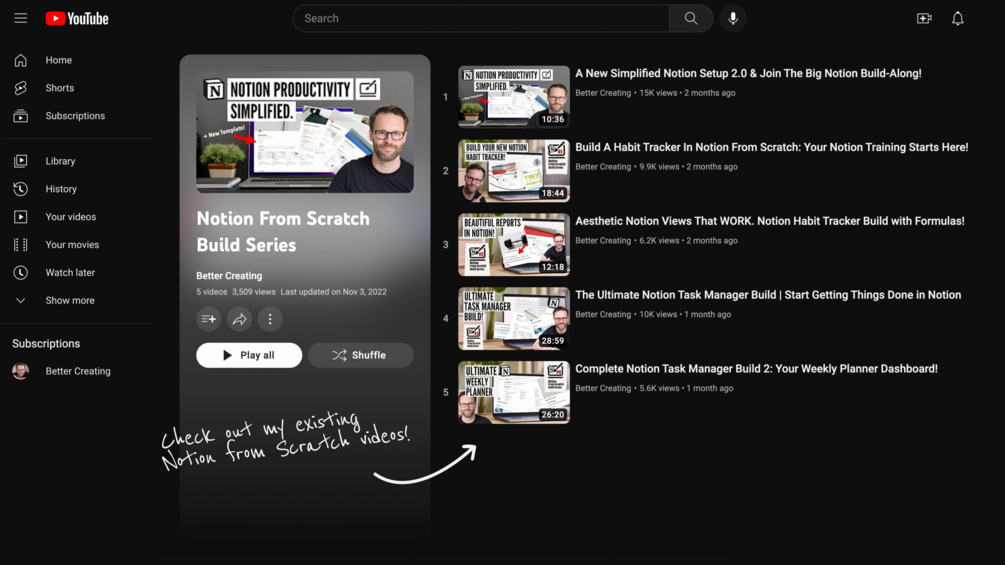Image resolution: width=1005 pixels, height=565 pixels.
Task: Click Play all button
Action: coord(249,355)
